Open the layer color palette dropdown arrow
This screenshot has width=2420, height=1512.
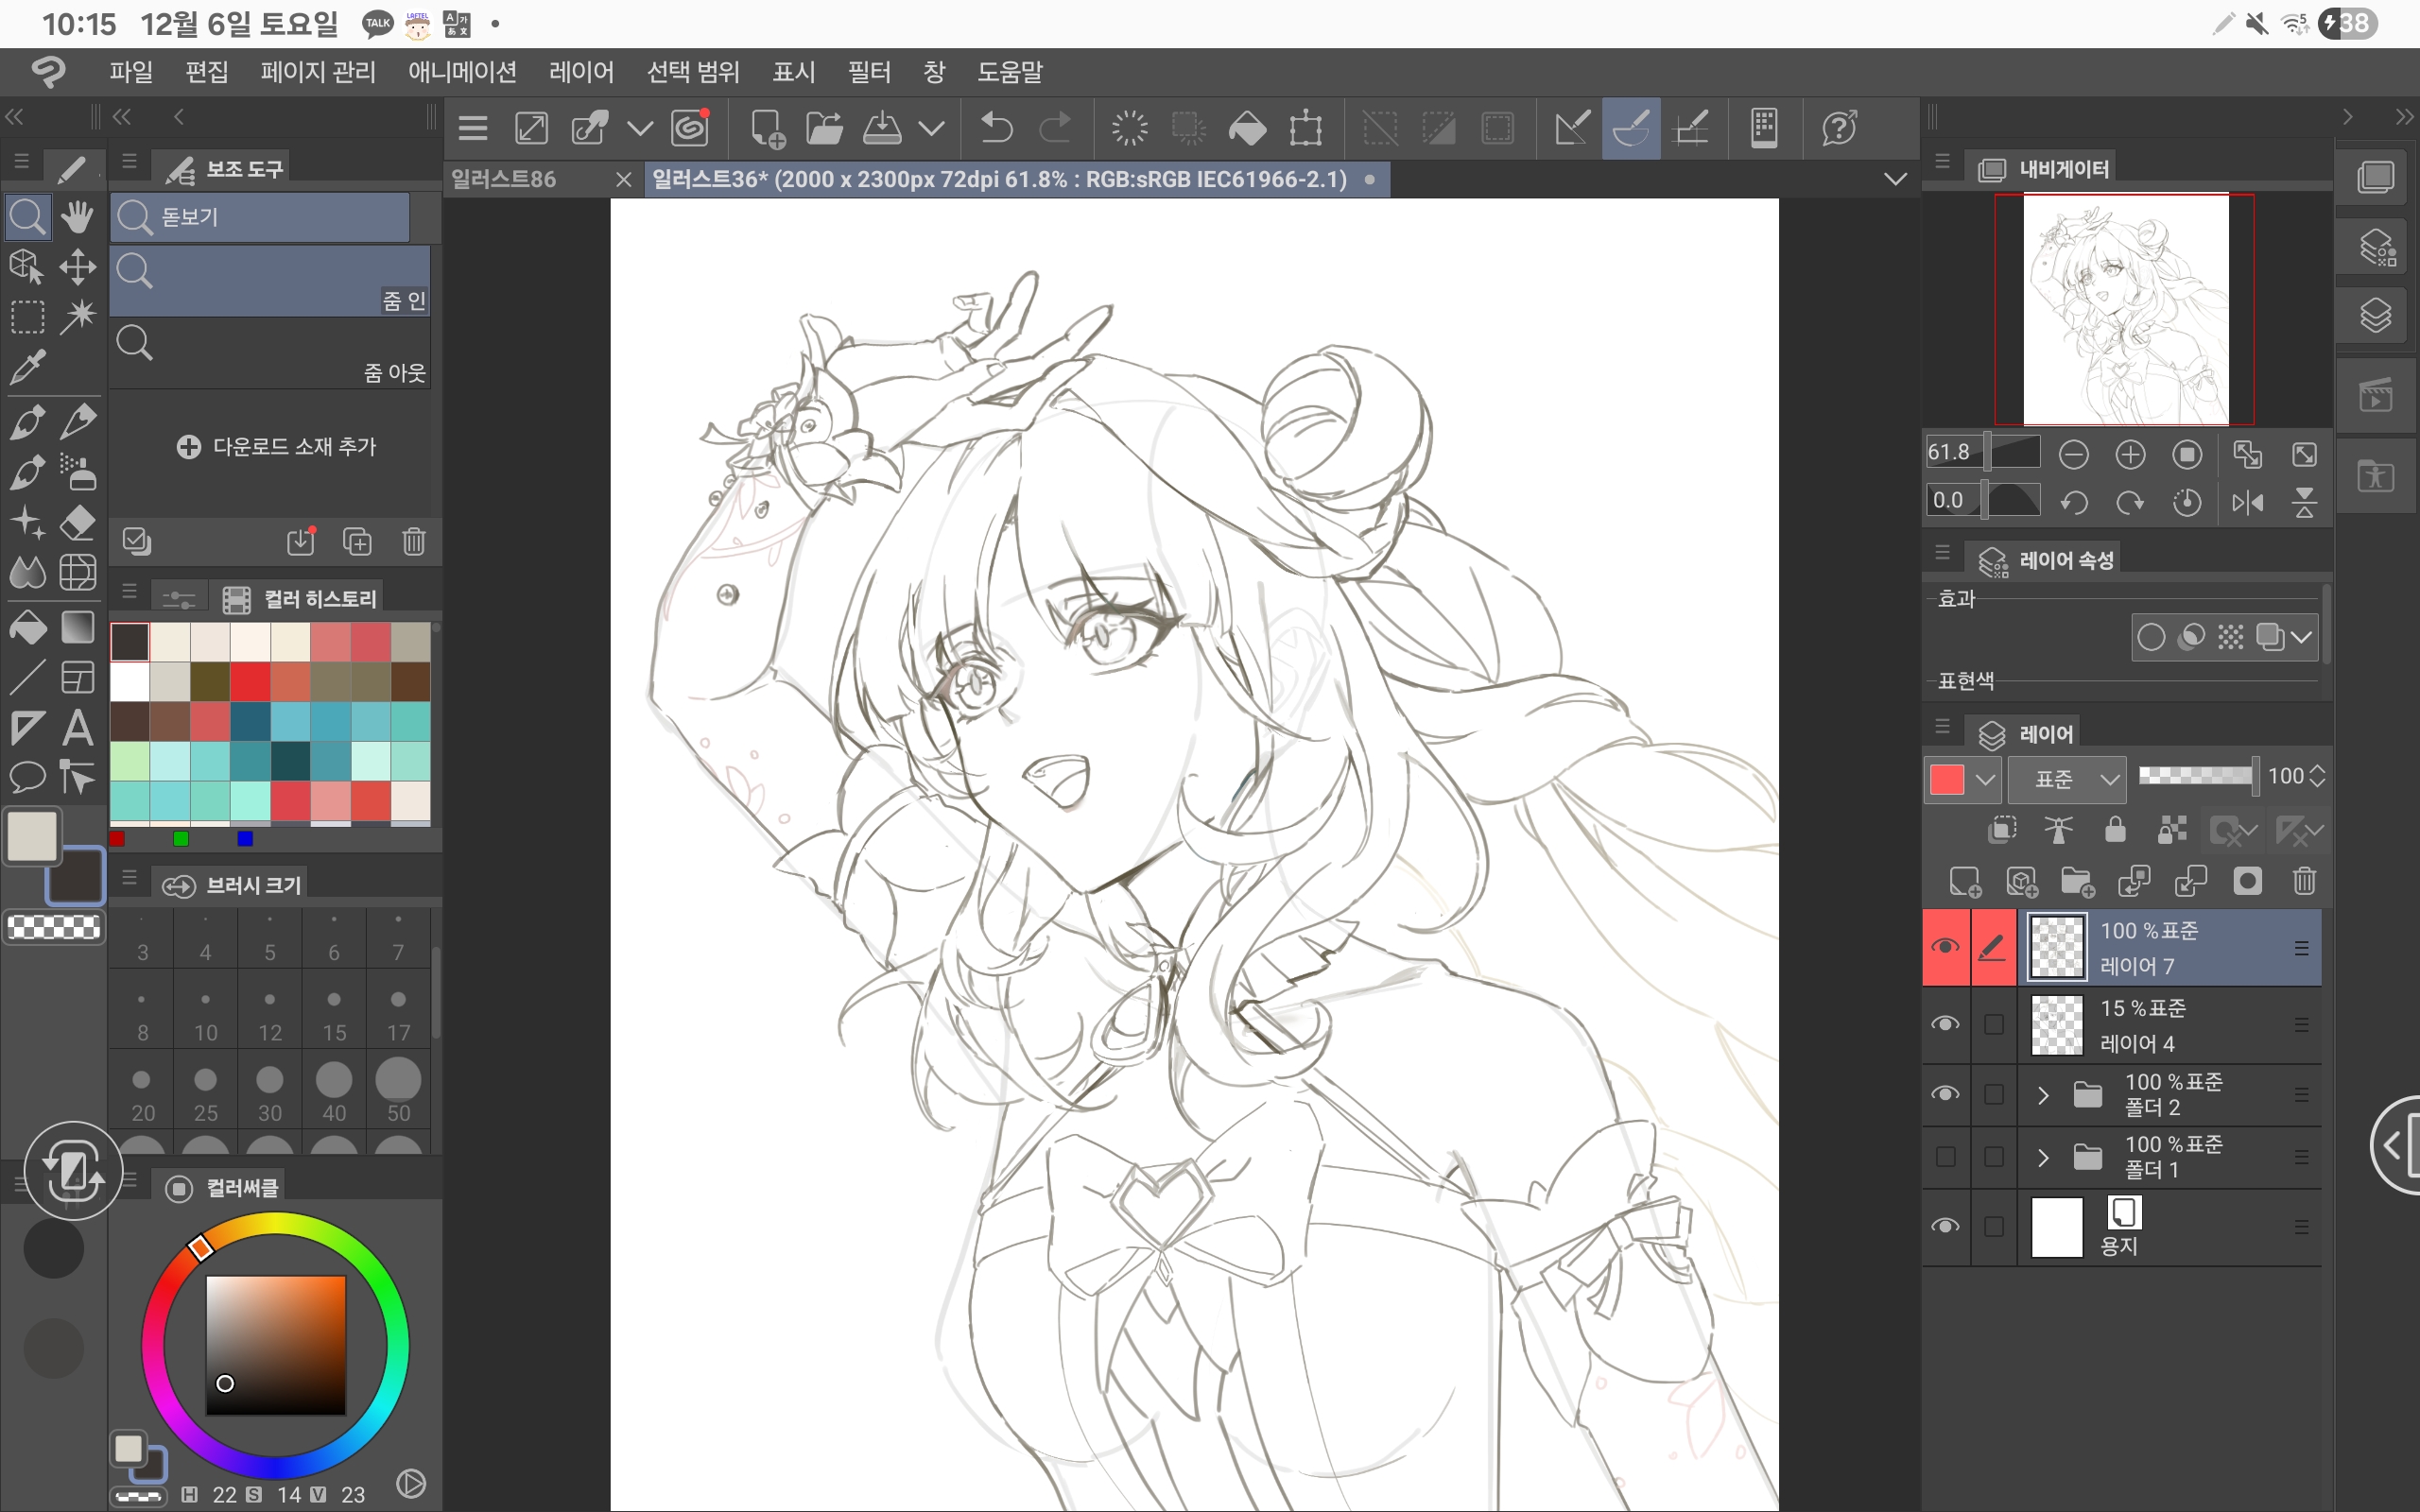coord(1986,779)
